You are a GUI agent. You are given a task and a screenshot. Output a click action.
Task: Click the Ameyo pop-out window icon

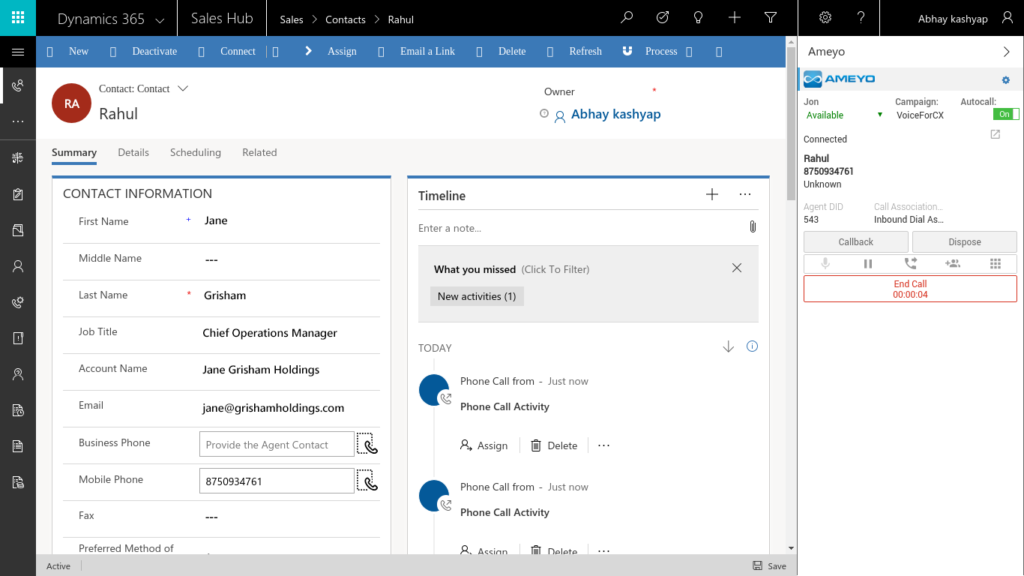point(995,135)
